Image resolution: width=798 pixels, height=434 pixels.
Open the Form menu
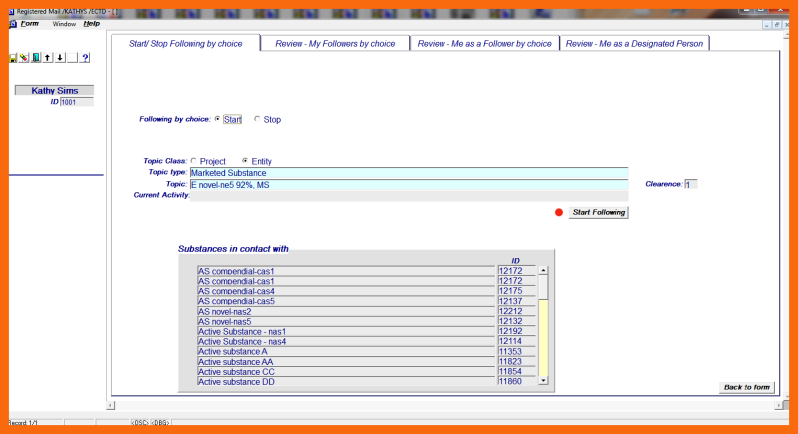[30, 24]
